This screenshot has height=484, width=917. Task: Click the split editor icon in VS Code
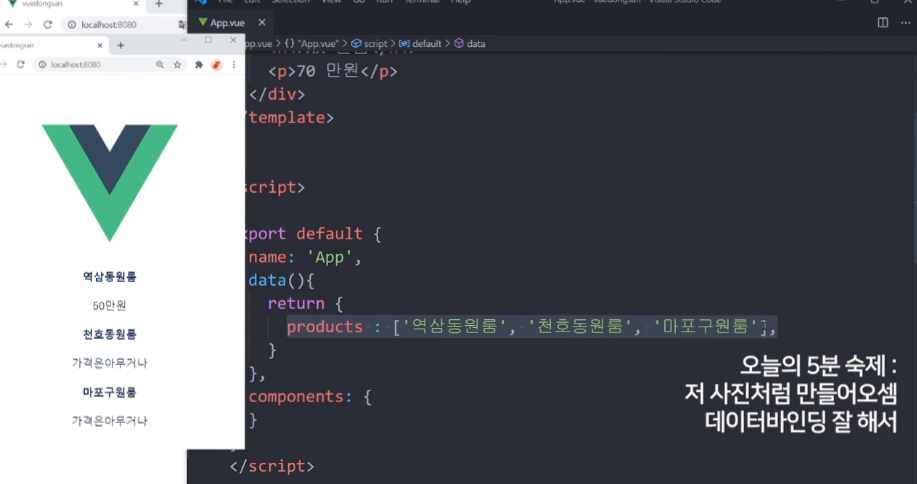click(x=882, y=23)
